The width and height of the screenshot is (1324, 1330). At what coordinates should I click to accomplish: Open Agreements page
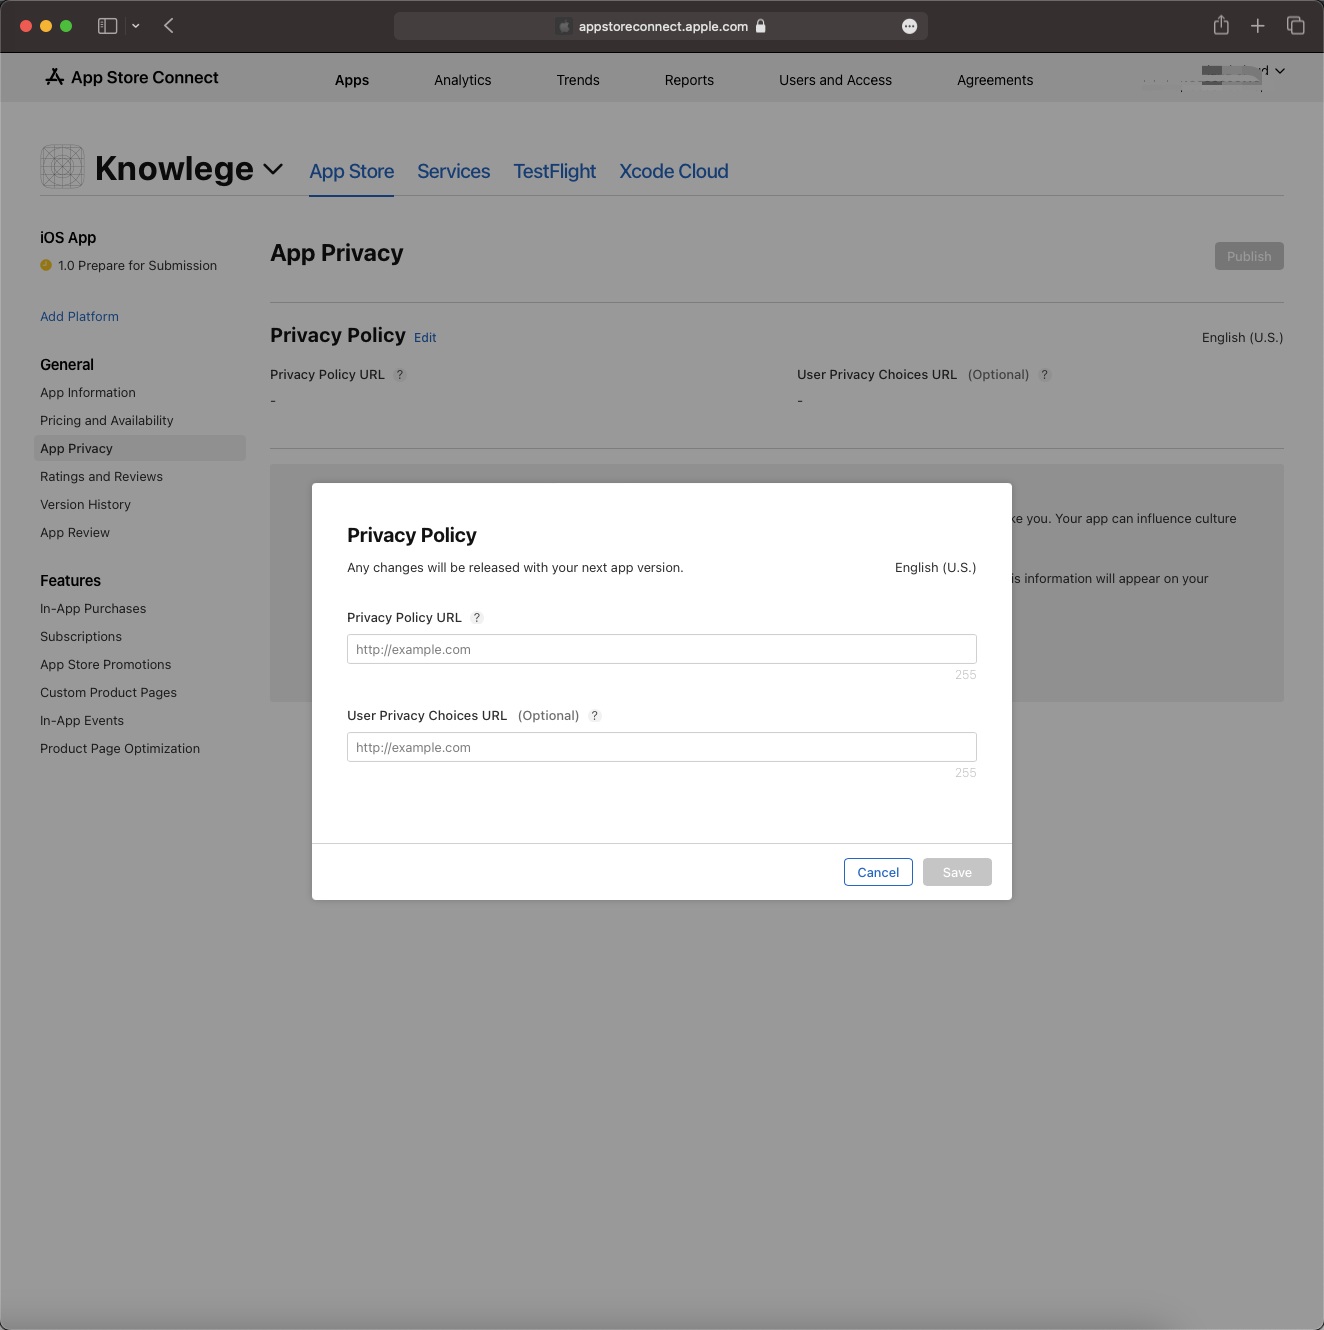click(x=995, y=80)
